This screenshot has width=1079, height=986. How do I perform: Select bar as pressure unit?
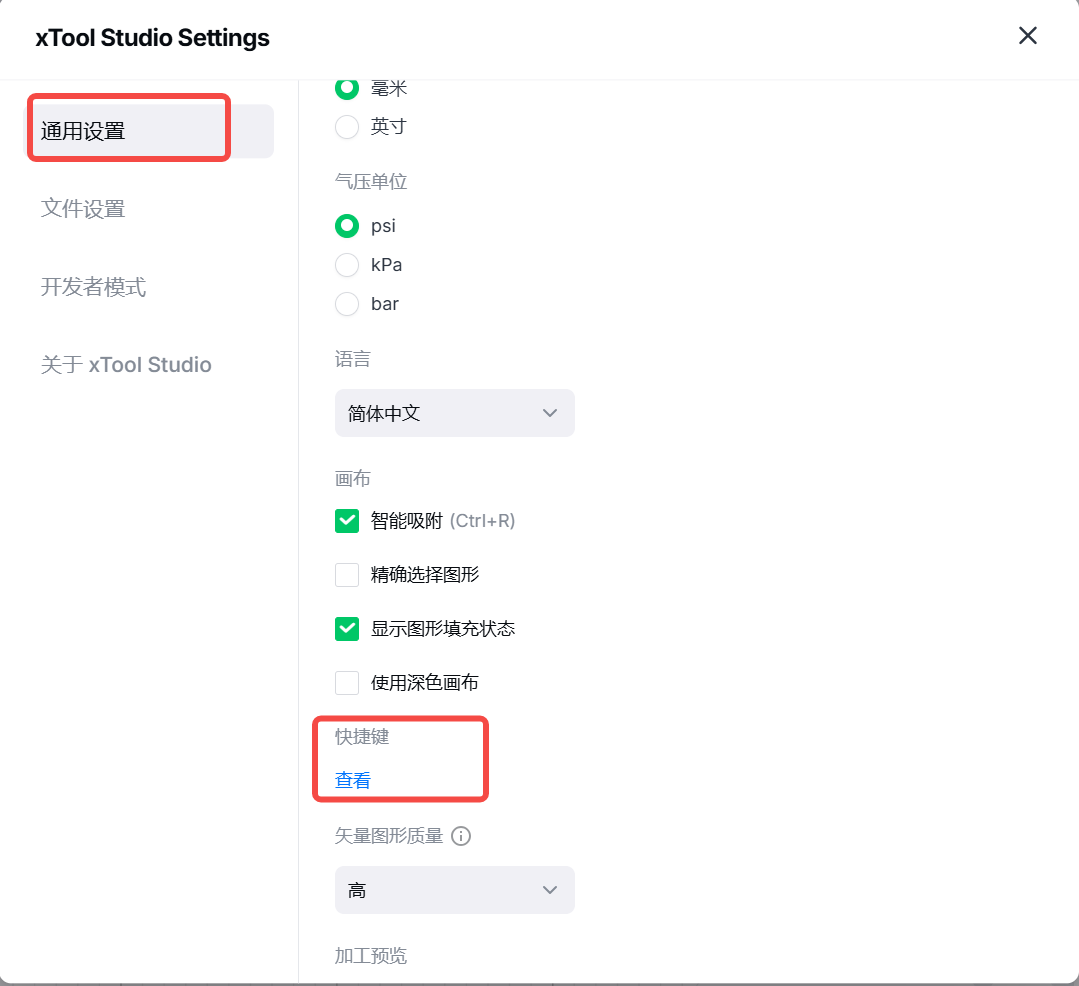point(347,304)
